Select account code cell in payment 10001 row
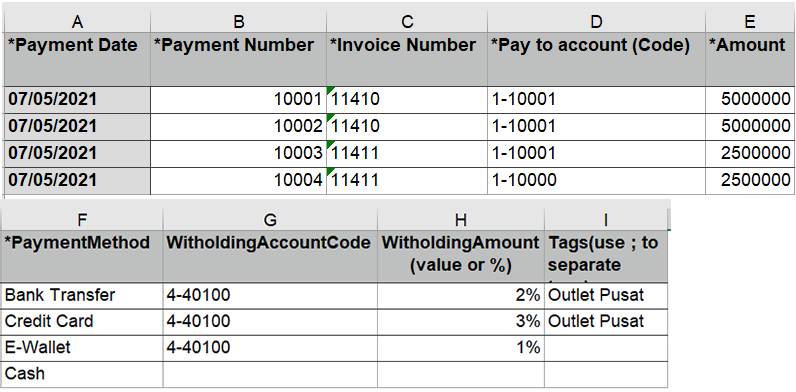This screenshot has height=392, width=796. tap(596, 100)
